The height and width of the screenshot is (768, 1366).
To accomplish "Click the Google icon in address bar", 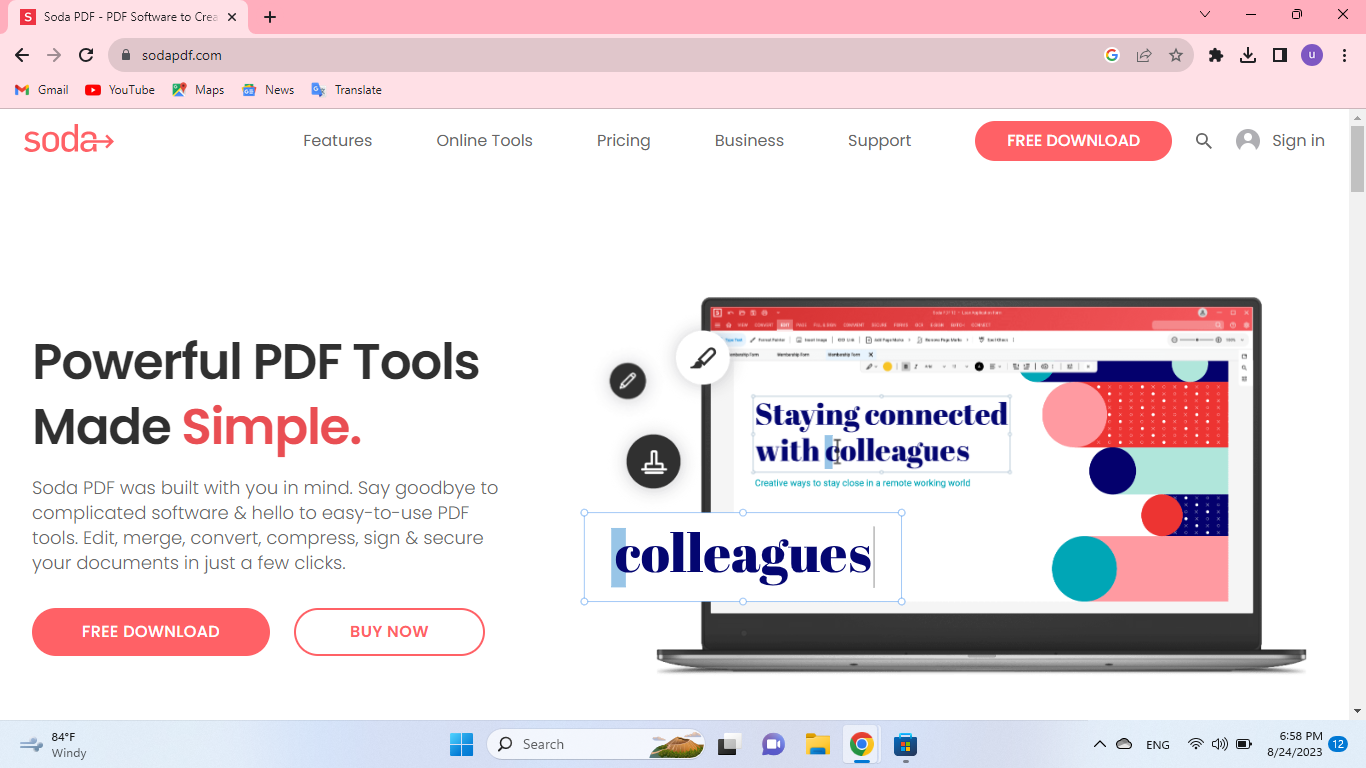I will click(x=1112, y=55).
